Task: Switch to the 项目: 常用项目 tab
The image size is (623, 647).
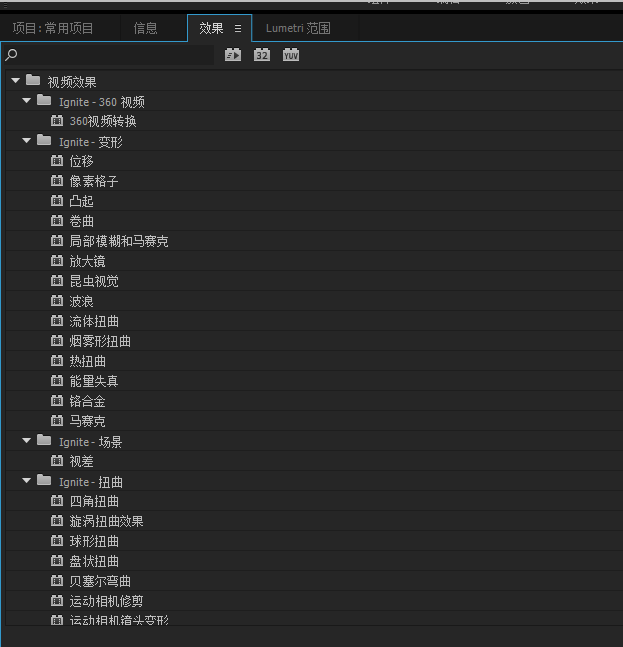Action: point(53,28)
